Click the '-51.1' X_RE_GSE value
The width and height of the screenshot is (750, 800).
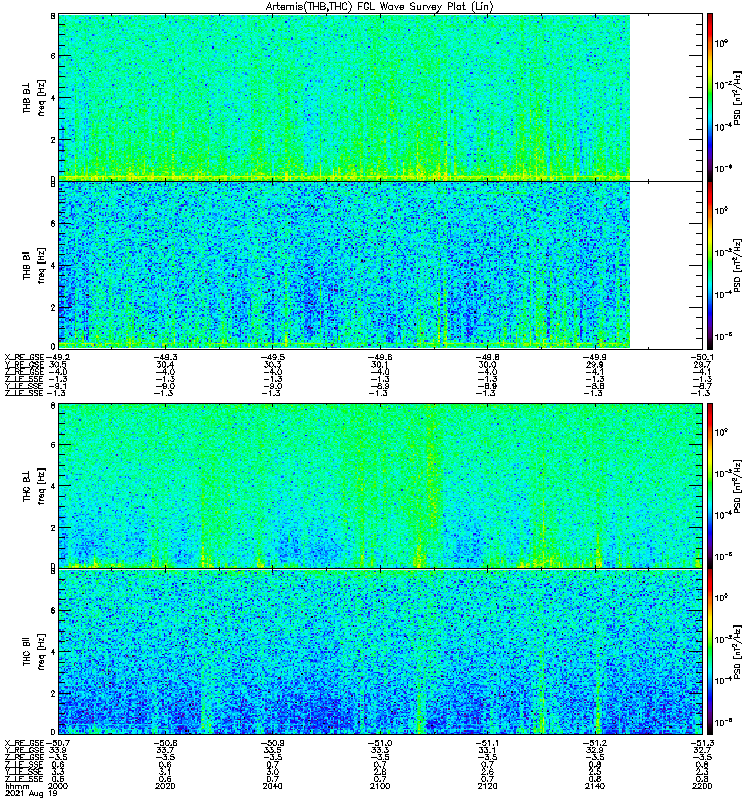point(487,743)
